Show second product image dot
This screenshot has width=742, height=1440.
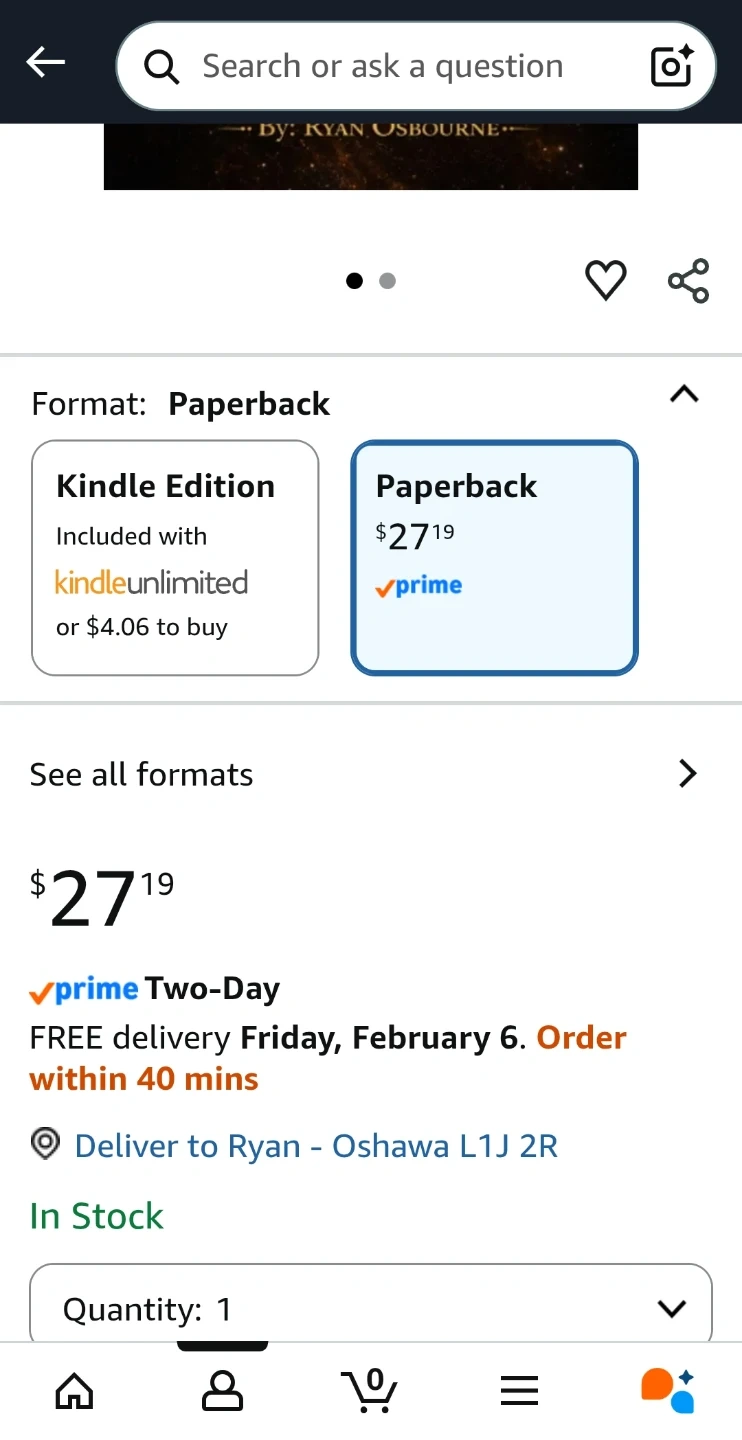(388, 281)
